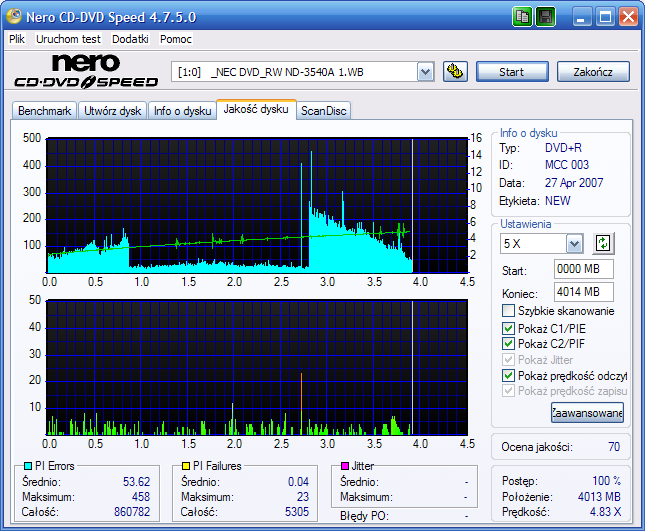645x531 pixels.
Task: Click the PI Failures lower graph
Action: click(257, 367)
